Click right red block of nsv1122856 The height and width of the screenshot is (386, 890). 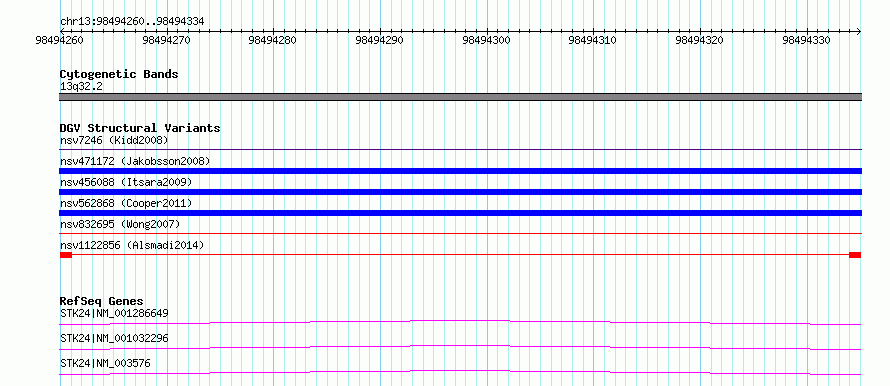pyautogui.click(x=855, y=255)
